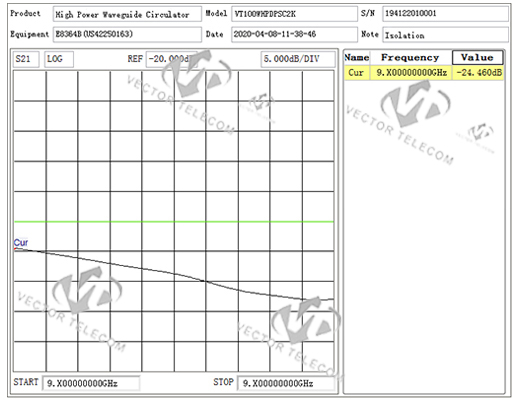The height and width of the screenshot is (401, 520).
Task: Click the START frequency field
Action: coord(91,383)
